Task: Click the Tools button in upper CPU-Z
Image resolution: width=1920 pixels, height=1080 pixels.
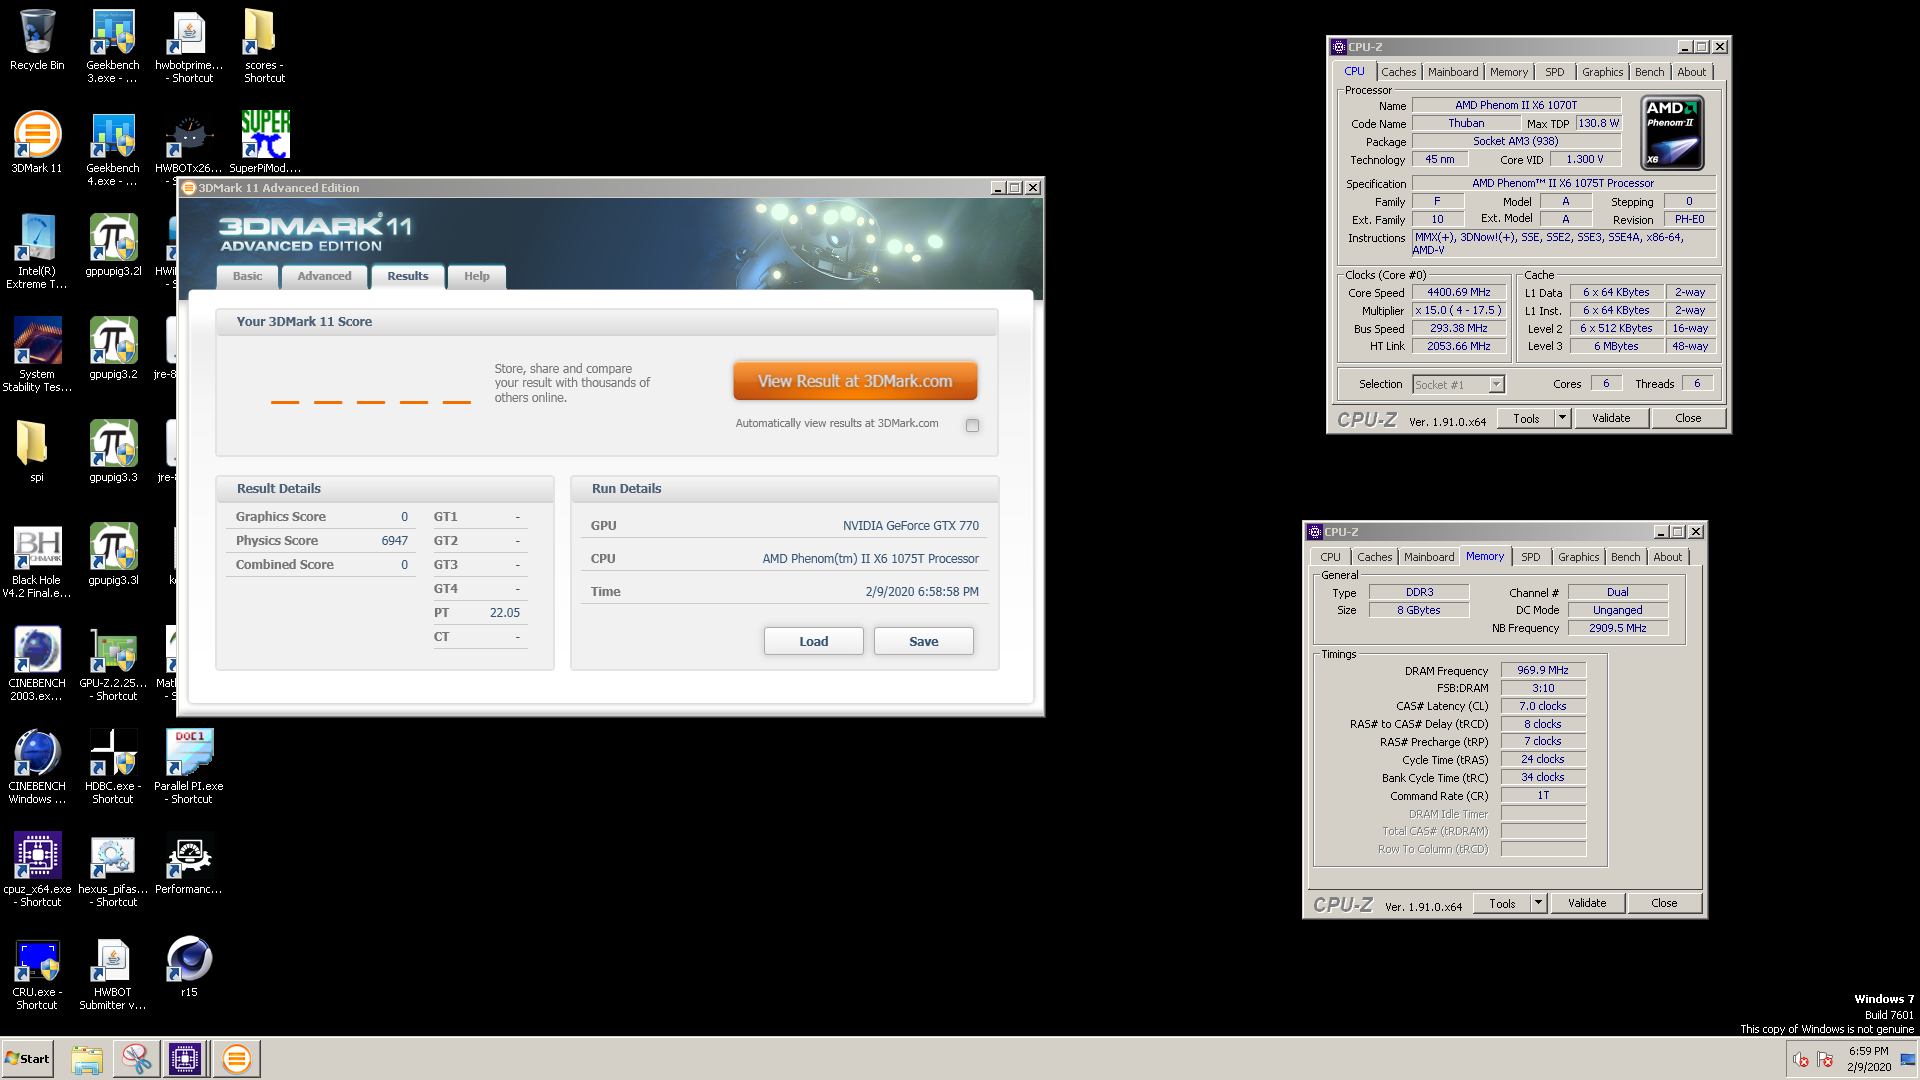Action: click(x=1526, y=418)
